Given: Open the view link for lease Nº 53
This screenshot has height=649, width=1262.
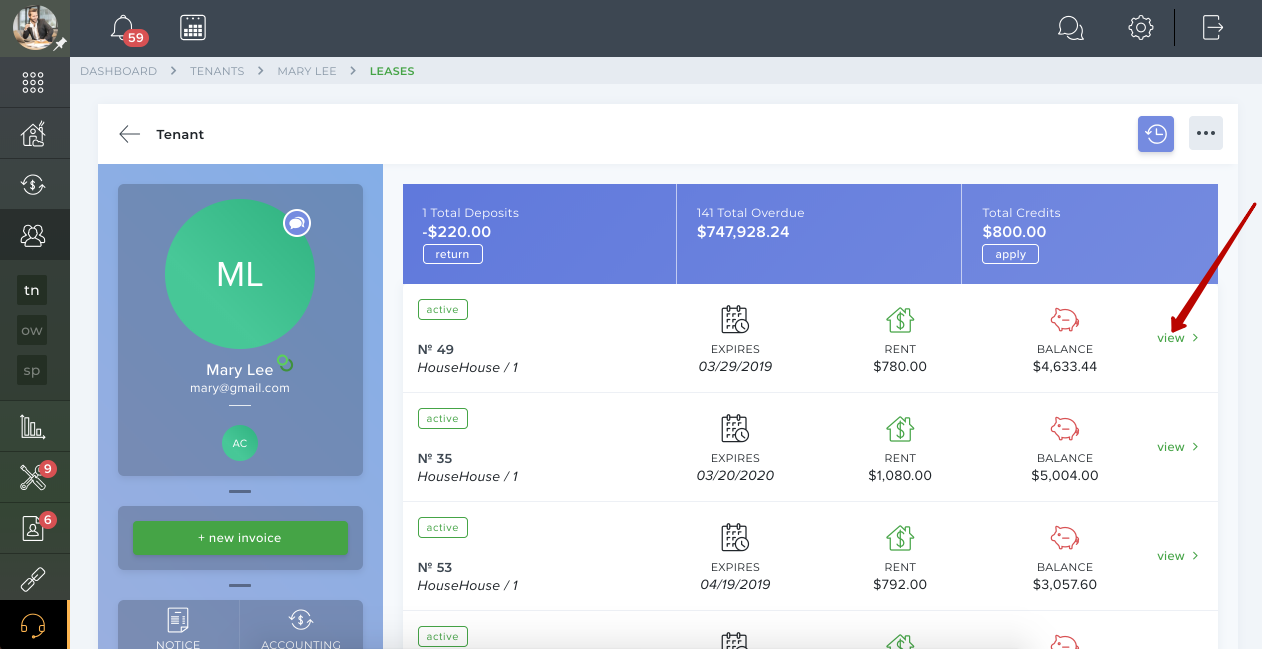Looking at the screenshot, I should [1177, 556].
